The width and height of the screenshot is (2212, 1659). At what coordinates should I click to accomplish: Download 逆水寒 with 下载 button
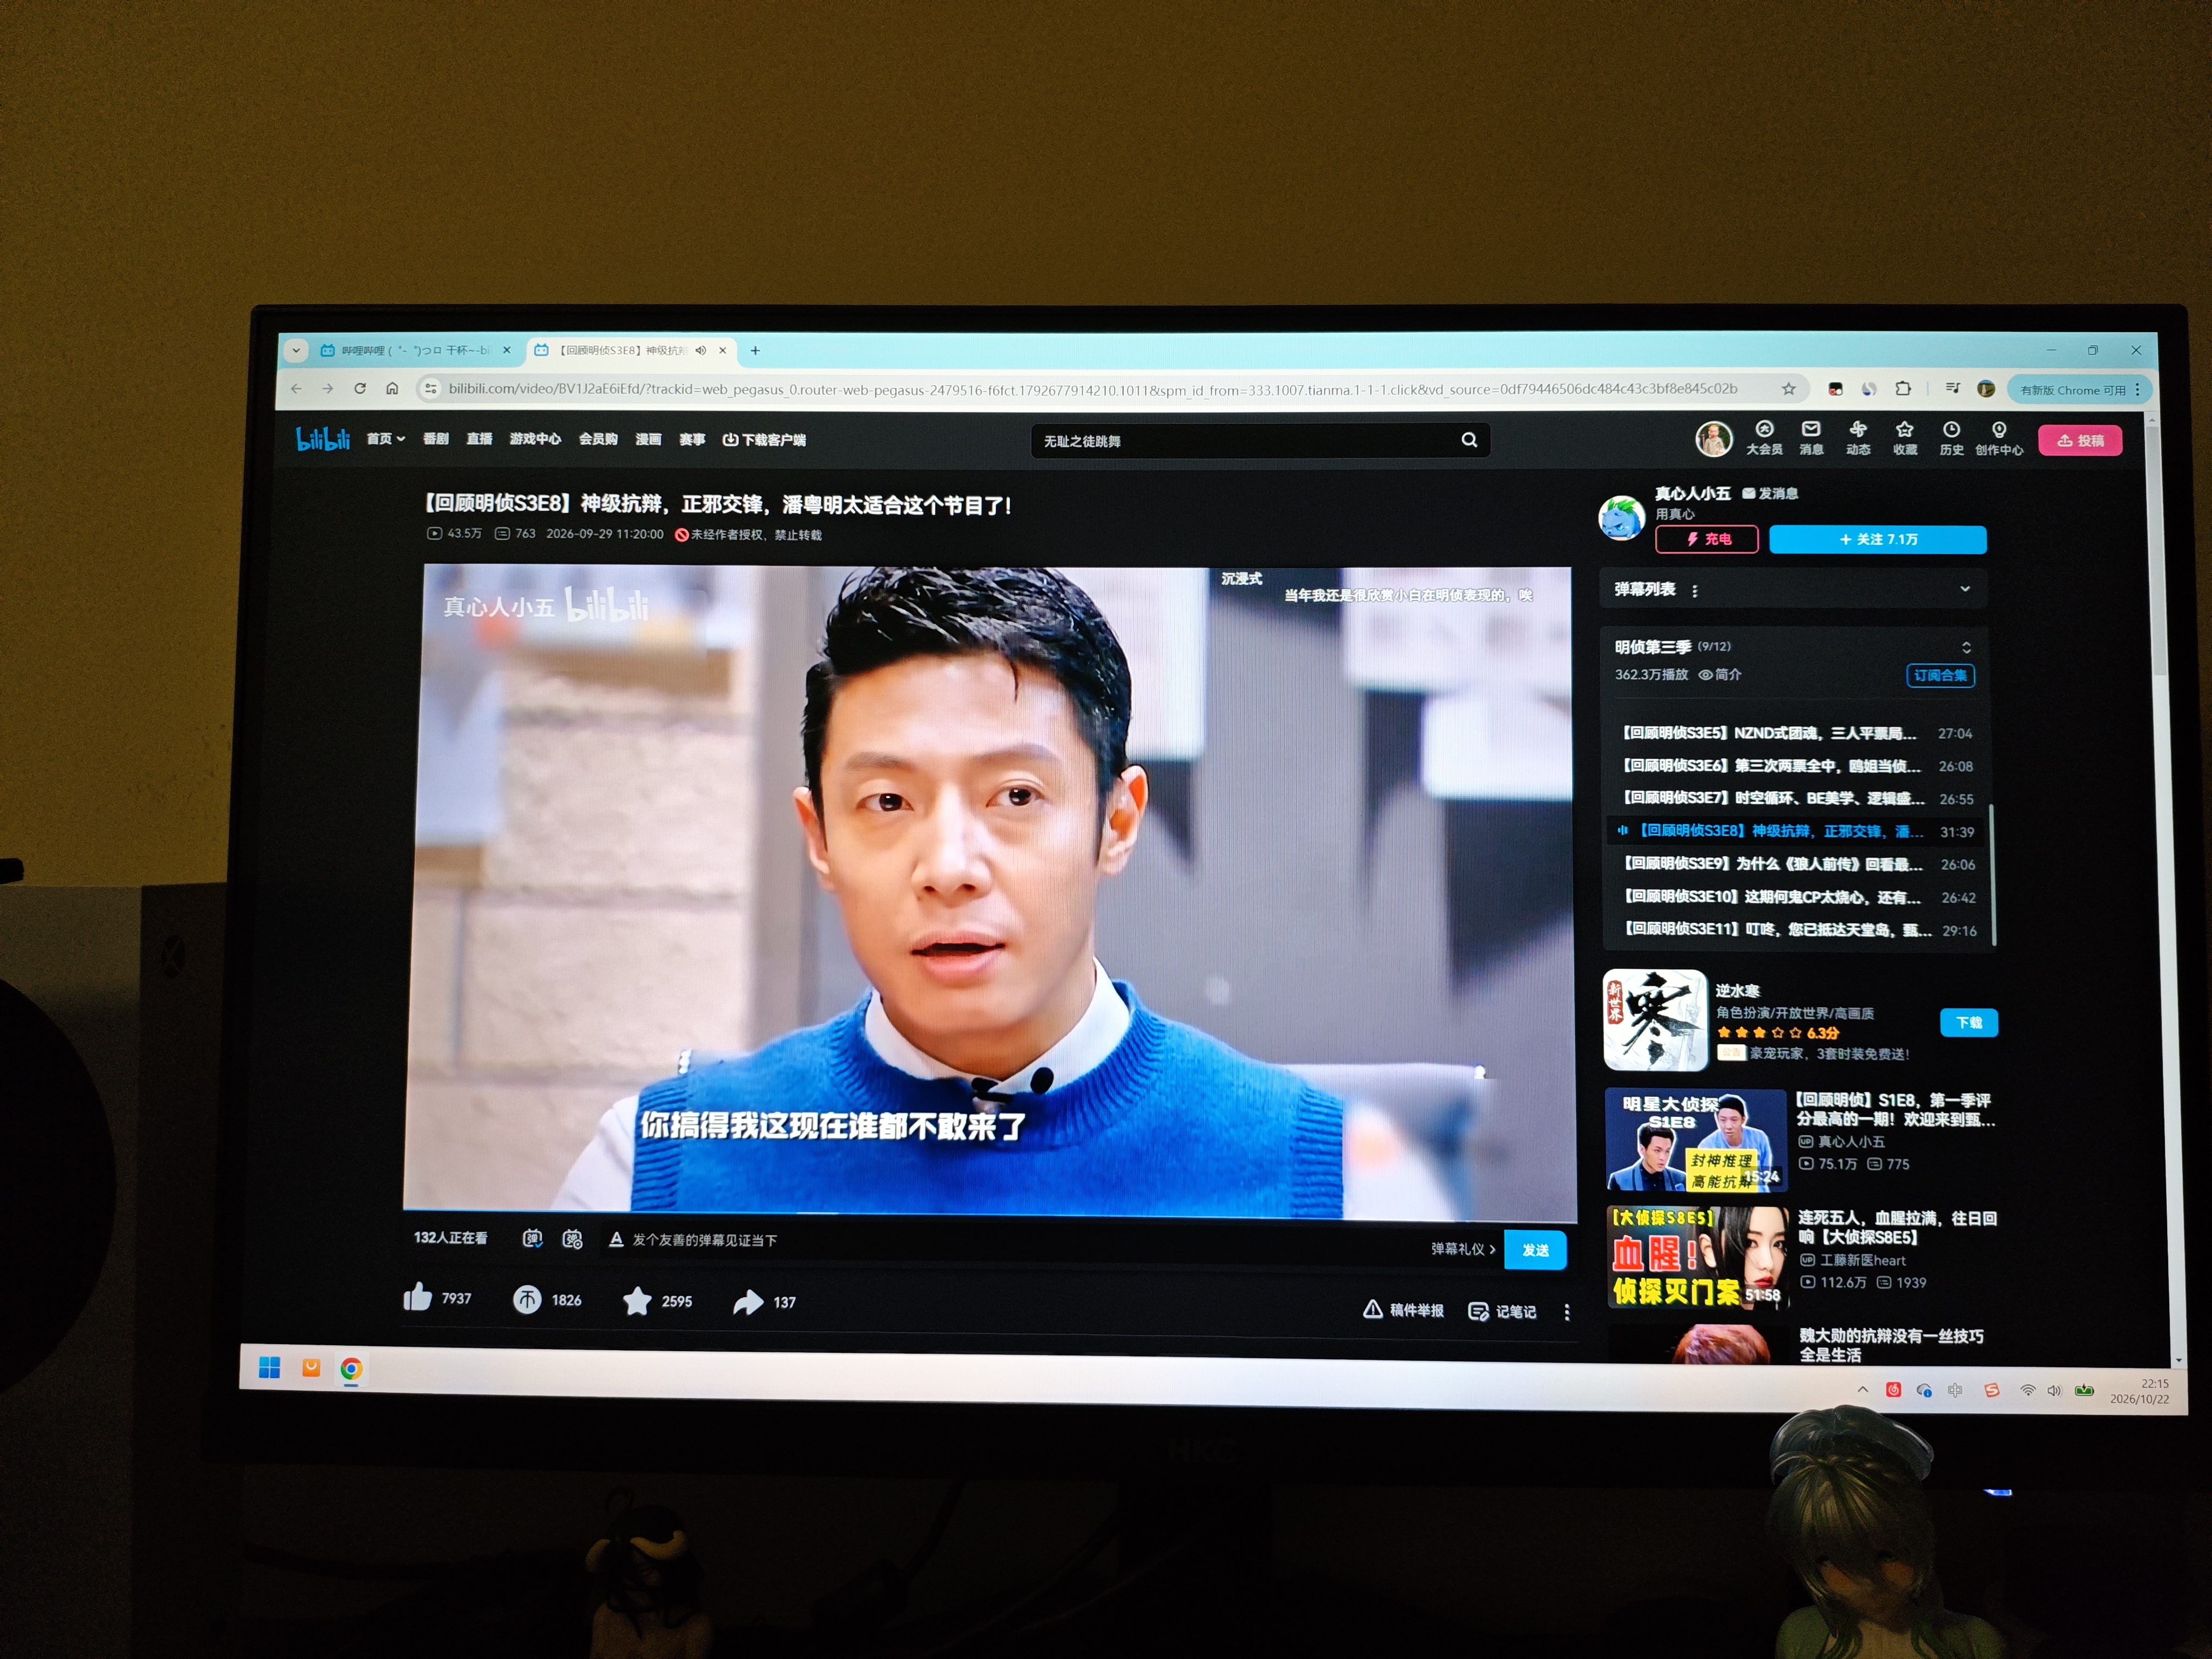point(1969,1022)
